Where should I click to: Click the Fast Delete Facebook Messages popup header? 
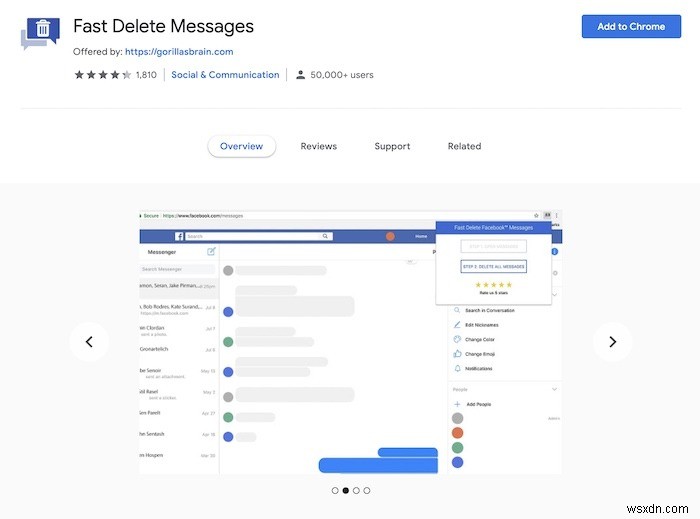click(x=493, y=227)
